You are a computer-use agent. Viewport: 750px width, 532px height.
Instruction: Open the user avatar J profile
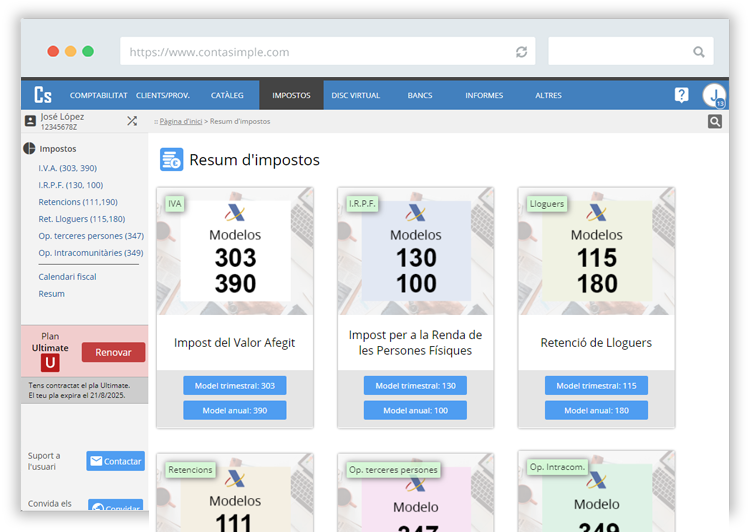[714, 95]
